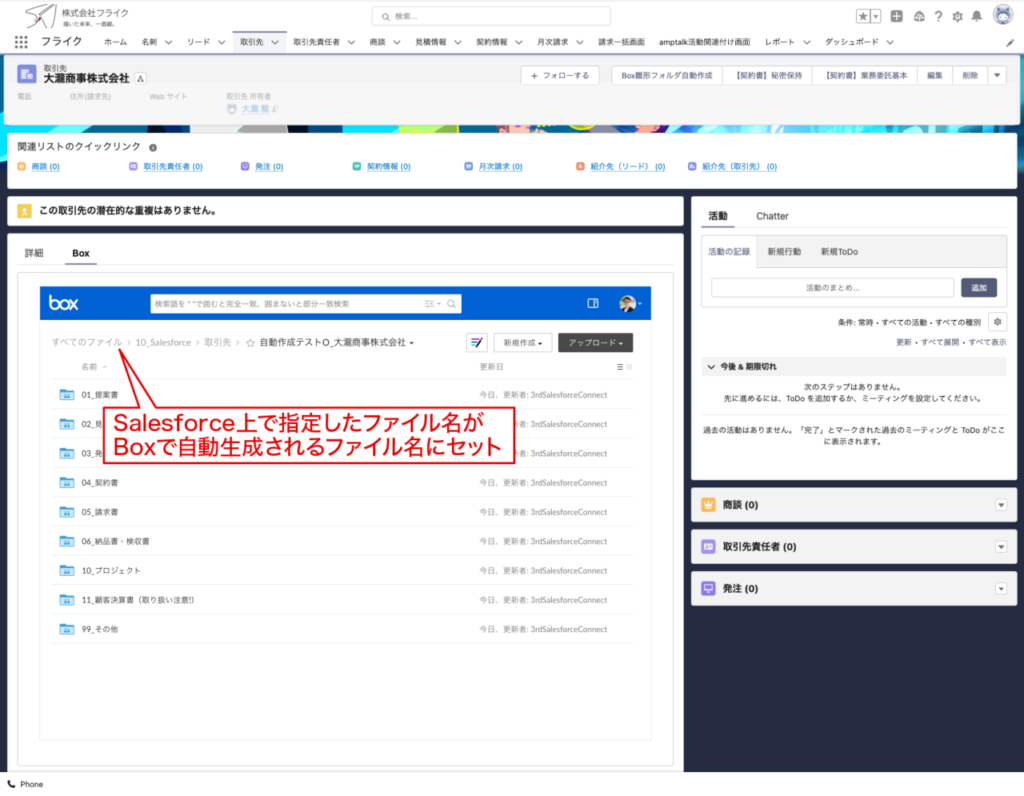Image resolution: width=1024 pixels, height=796 pixels.
Task: Open the setup gear icon
Action: click(957, 16)
